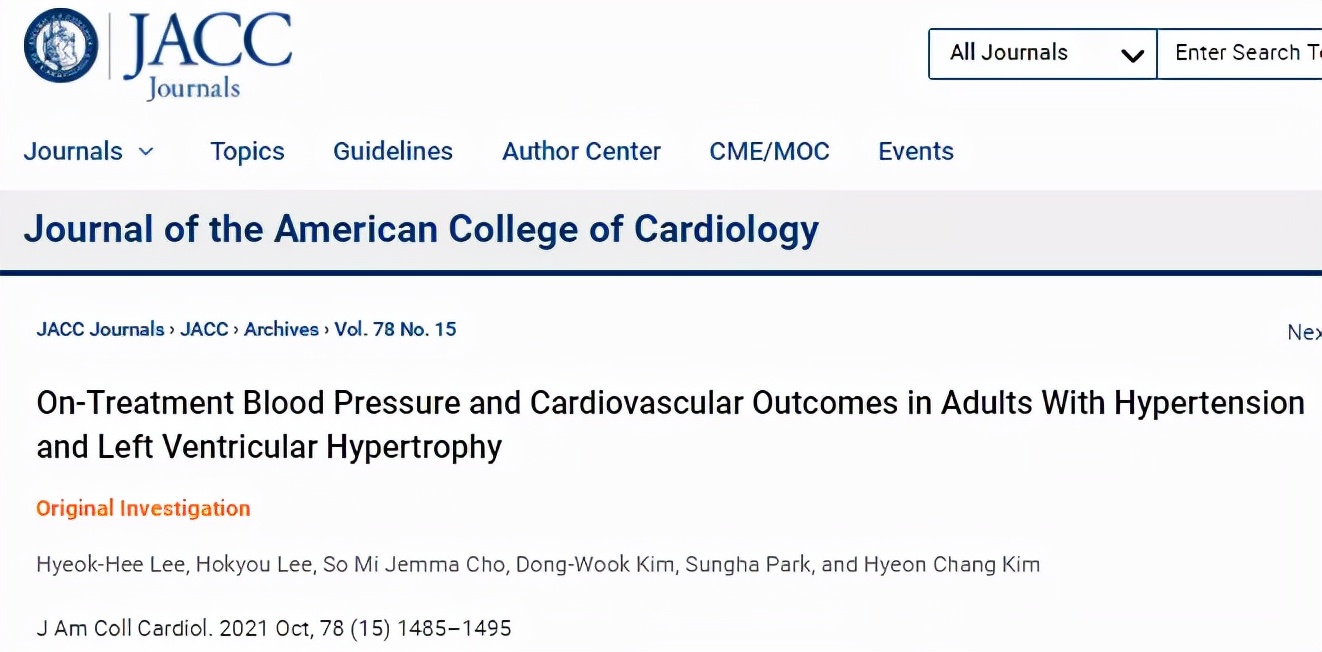This screenshot has height=652, width=1322.
Task: Open the Events navigation item
Action: (x=916, y=152)
